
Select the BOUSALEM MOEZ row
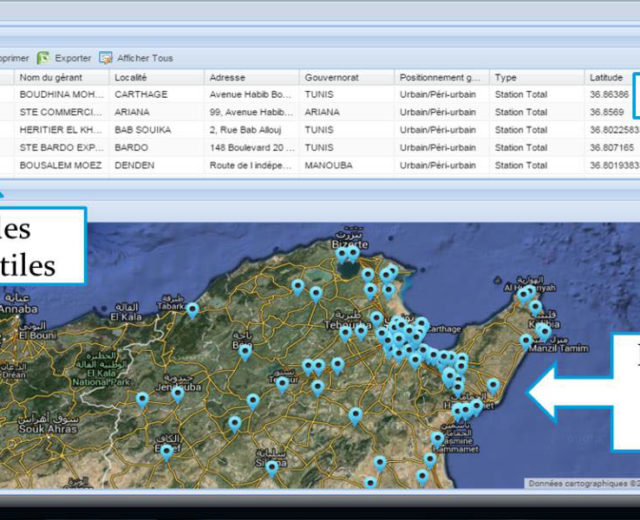coord(58,165)
